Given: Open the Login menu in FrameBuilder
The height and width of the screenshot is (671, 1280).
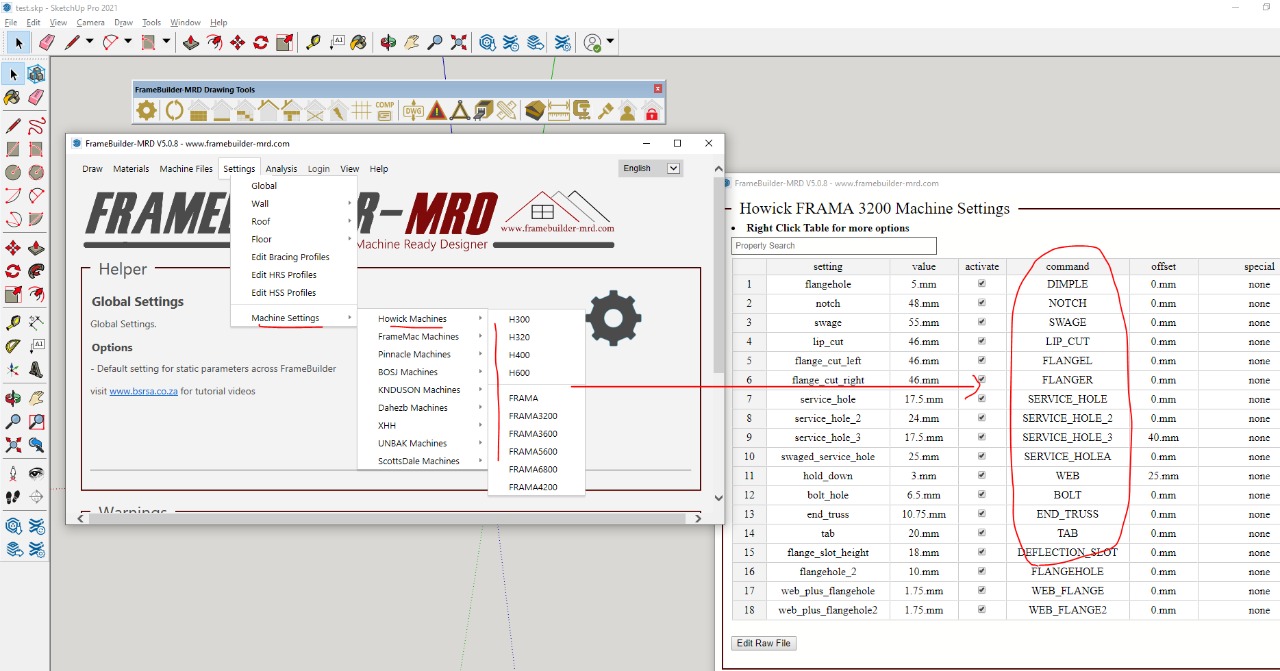Looking at the screenshot, I should tap(319, 169).
